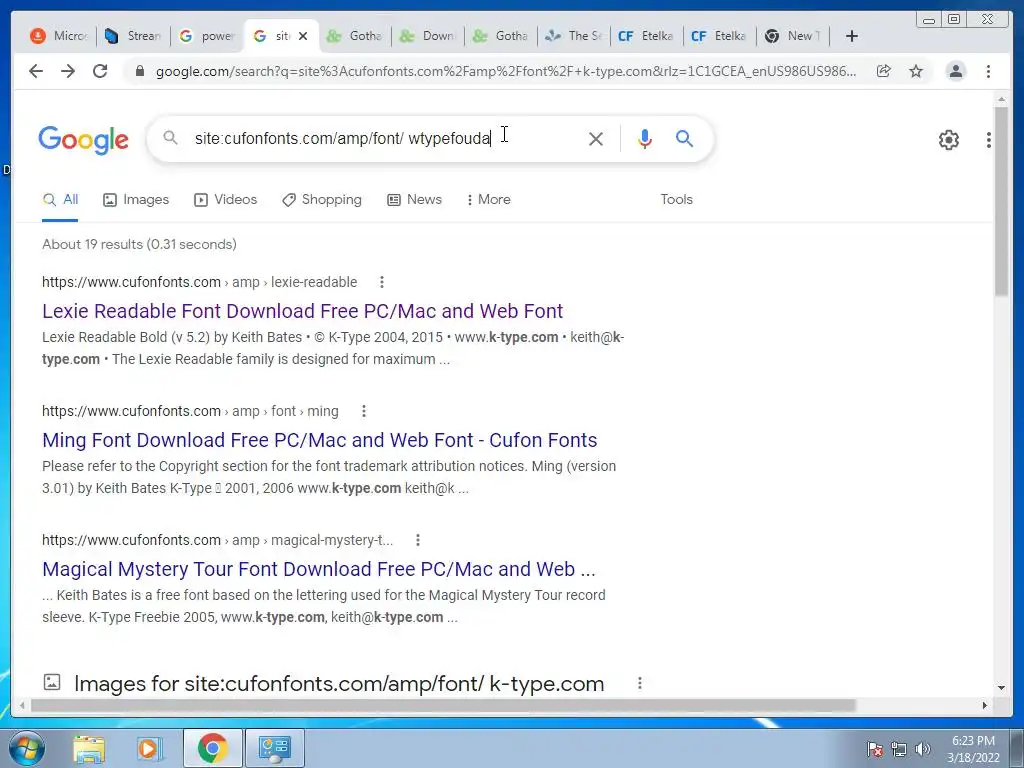The width and height of the screenshot is (1024, 768).
Task: Share this page via the address bar icon
Action: pos(884,71)
